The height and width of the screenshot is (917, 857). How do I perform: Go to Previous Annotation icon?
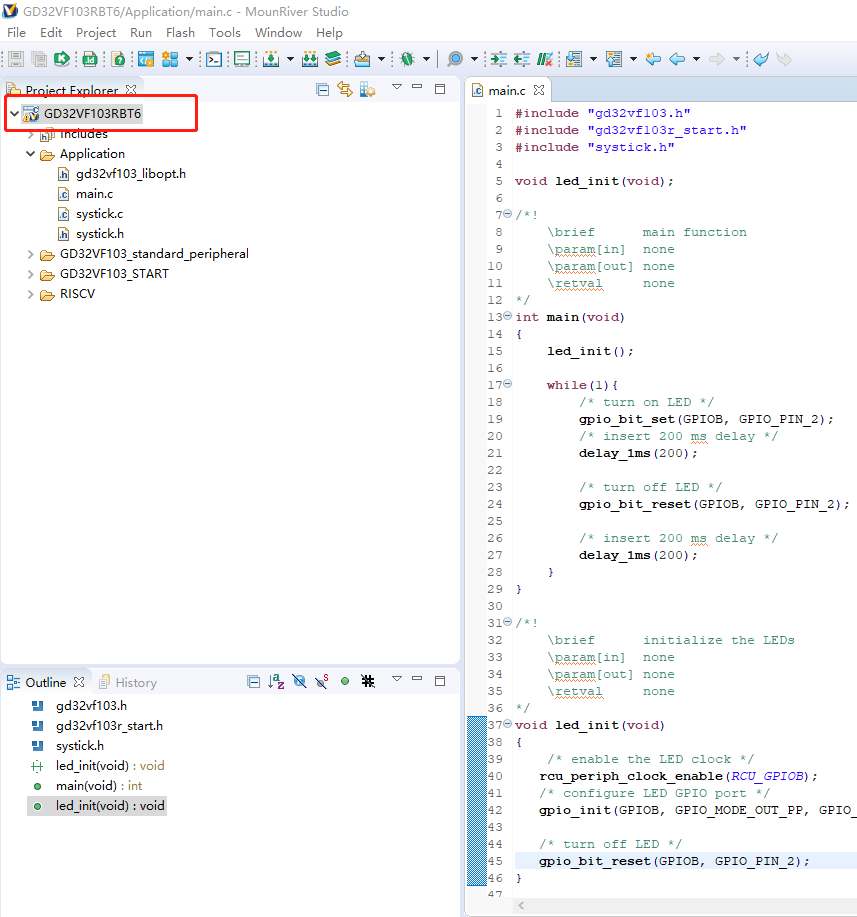click(x=614, y=59)
